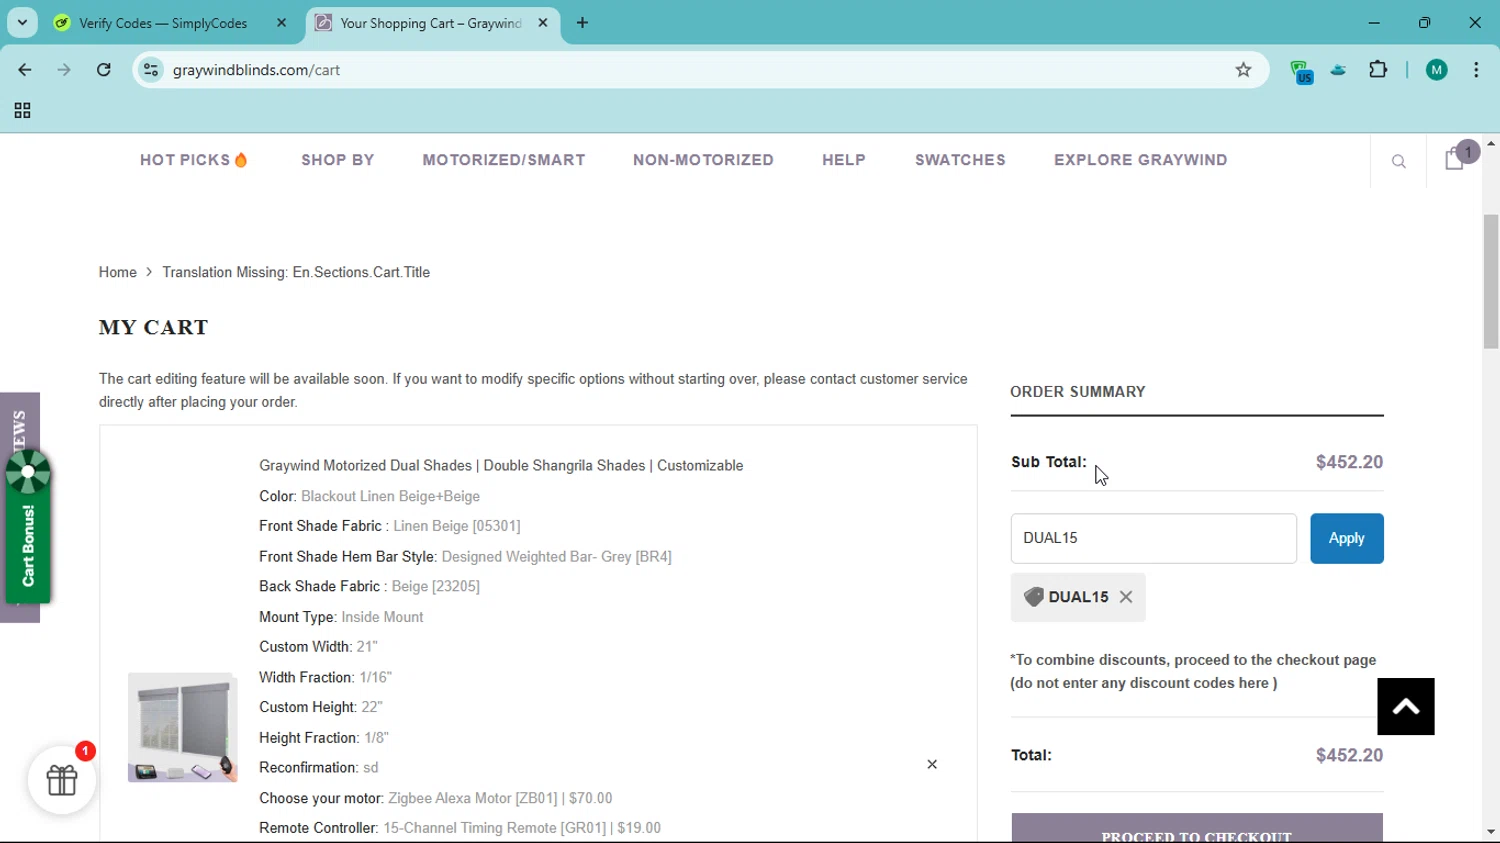Screen dimensions: 1500x843
Task: Select the Linen Beige [05301] fabric text
Action: [x=457, y=526]
